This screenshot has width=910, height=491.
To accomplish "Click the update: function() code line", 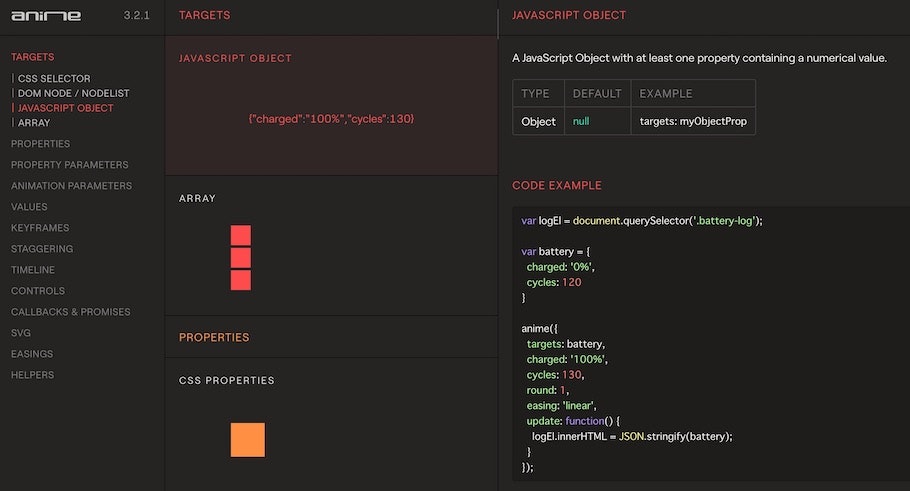I will [x=573, y=421].
